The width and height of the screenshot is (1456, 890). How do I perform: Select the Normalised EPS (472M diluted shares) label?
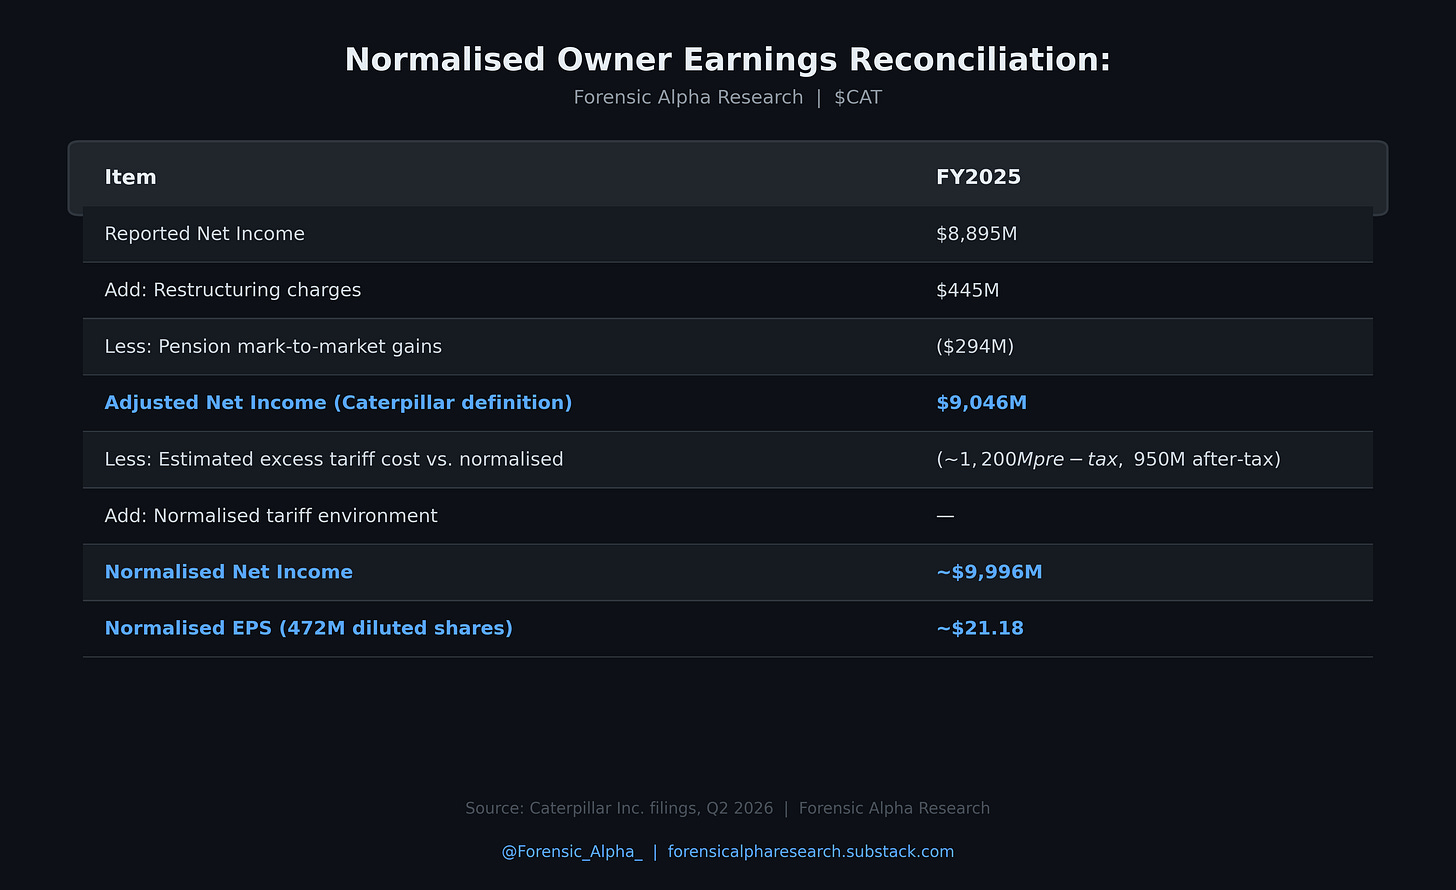click(x=309, y=628)
